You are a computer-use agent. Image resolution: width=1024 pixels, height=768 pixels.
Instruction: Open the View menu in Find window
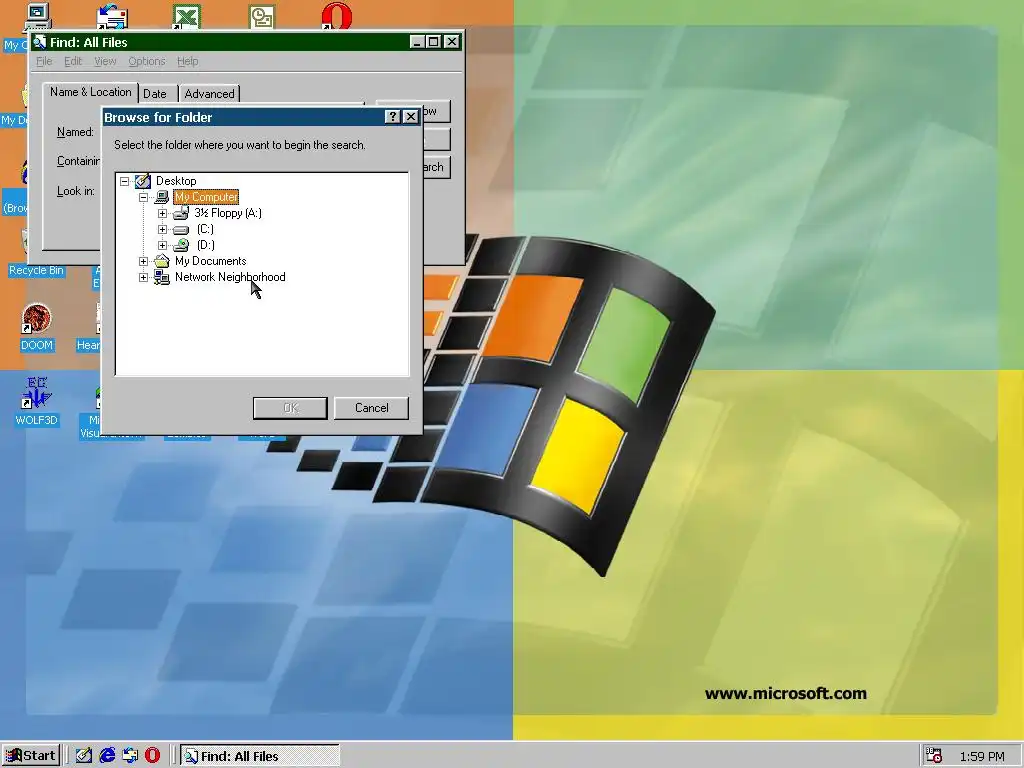[x=104, y=61]
